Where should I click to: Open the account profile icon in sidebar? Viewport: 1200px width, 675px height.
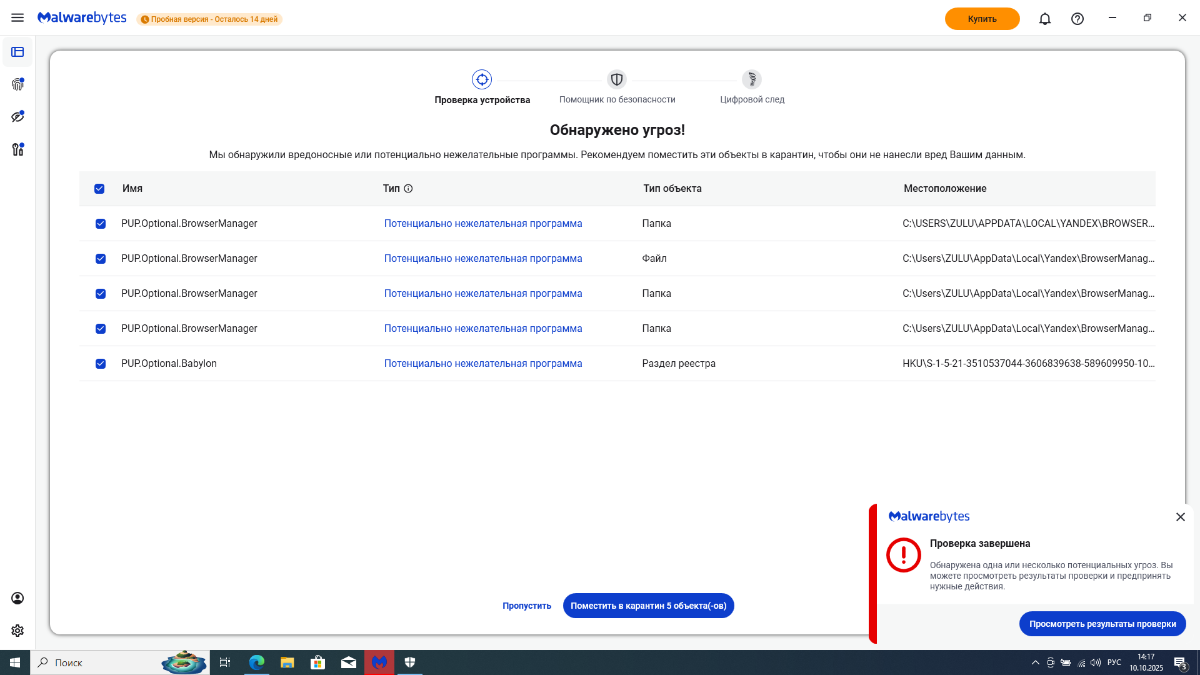[17, 598]
